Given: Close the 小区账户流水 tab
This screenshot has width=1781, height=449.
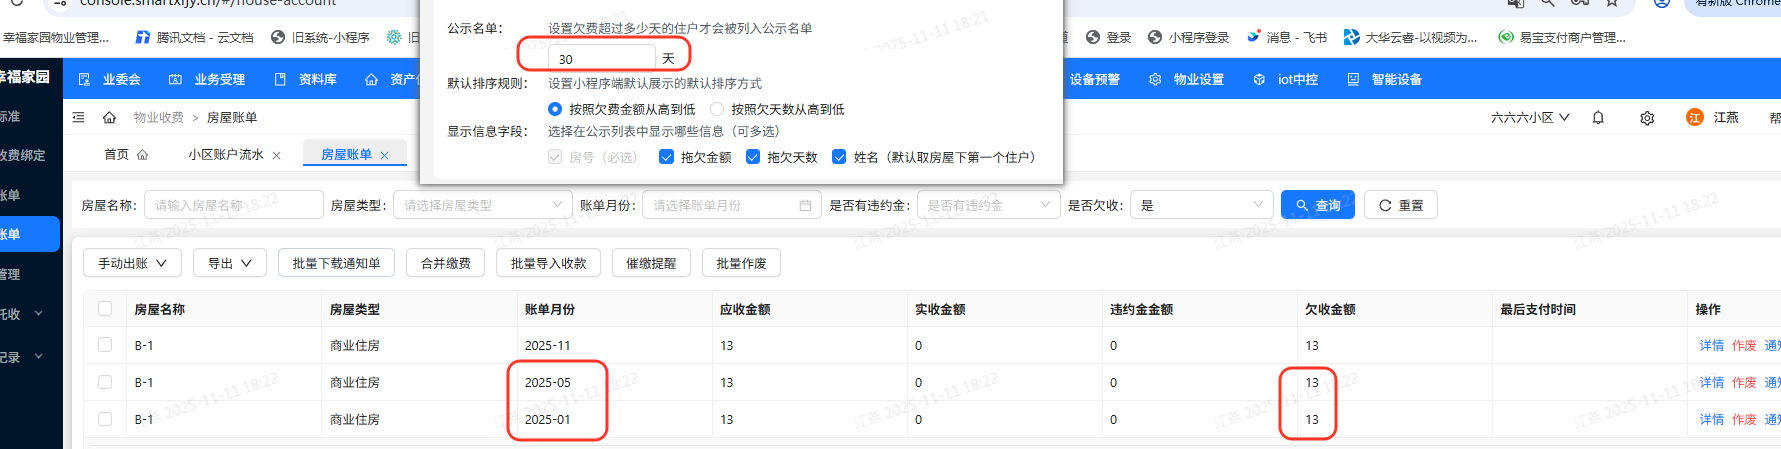Looking at the screenshot, I should pyautogui.click(x=277, y=155).
